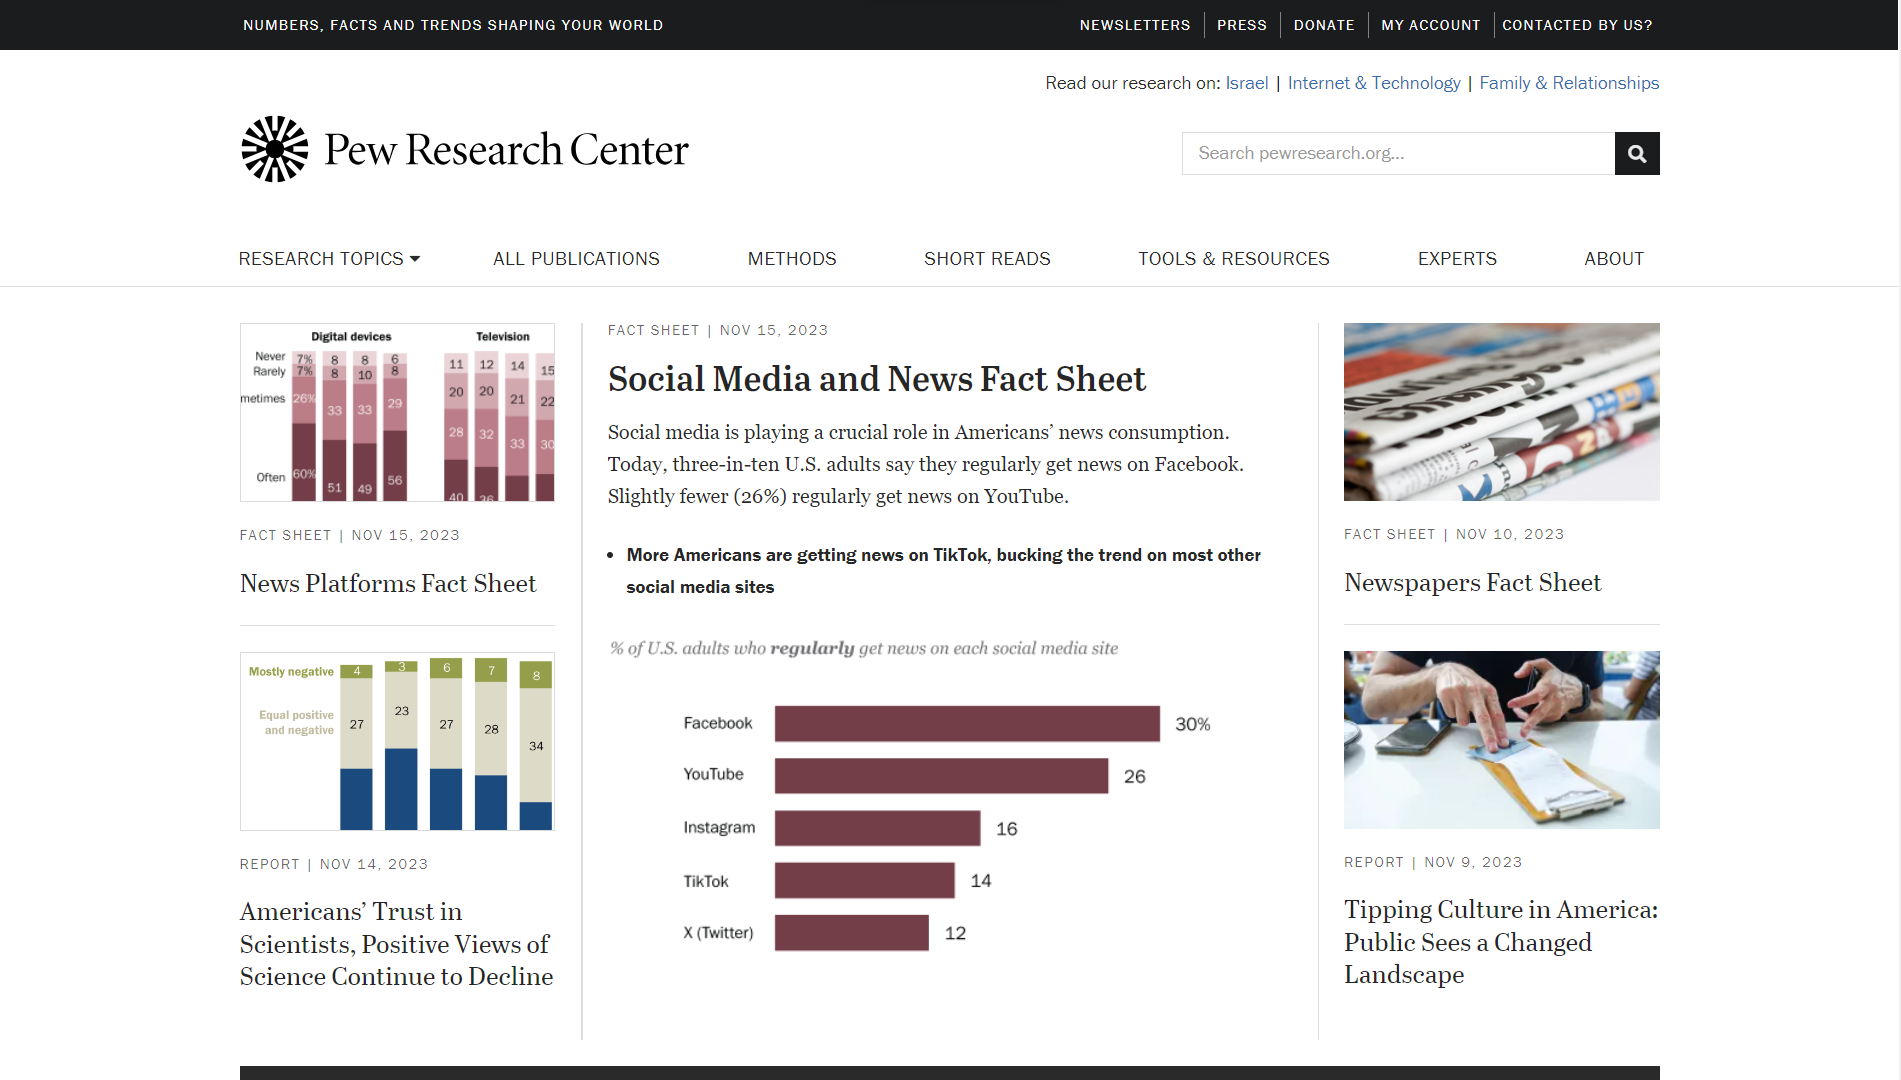Viewport: 1901px width, 1080px height.
Task: Open the SHORT READS section
Action: click(x=987, y=258)
